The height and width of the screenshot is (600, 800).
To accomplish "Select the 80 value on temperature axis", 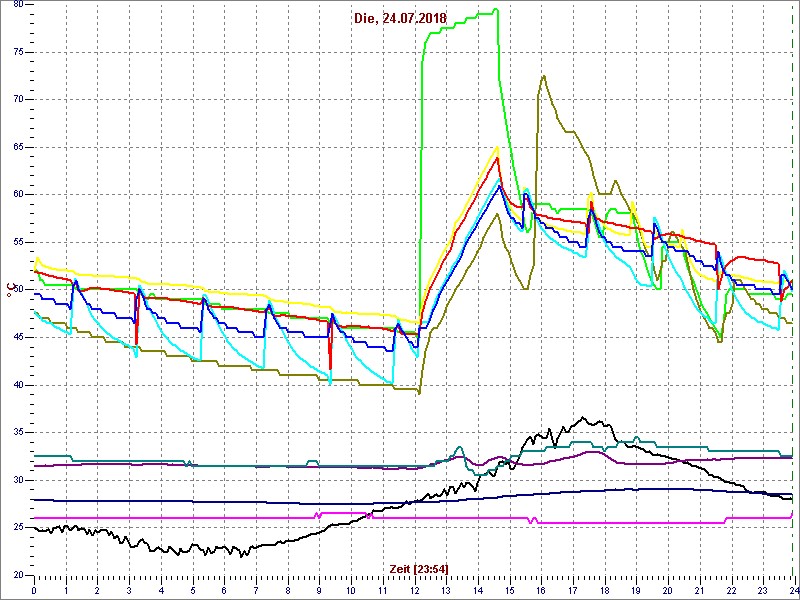I will click(18, 5).
